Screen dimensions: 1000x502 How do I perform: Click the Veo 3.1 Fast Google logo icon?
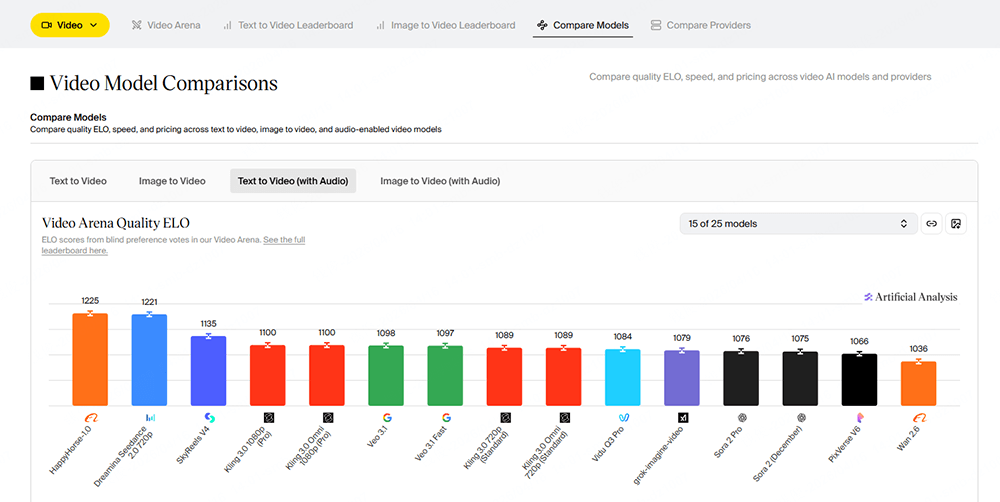(x=446, y=418)
